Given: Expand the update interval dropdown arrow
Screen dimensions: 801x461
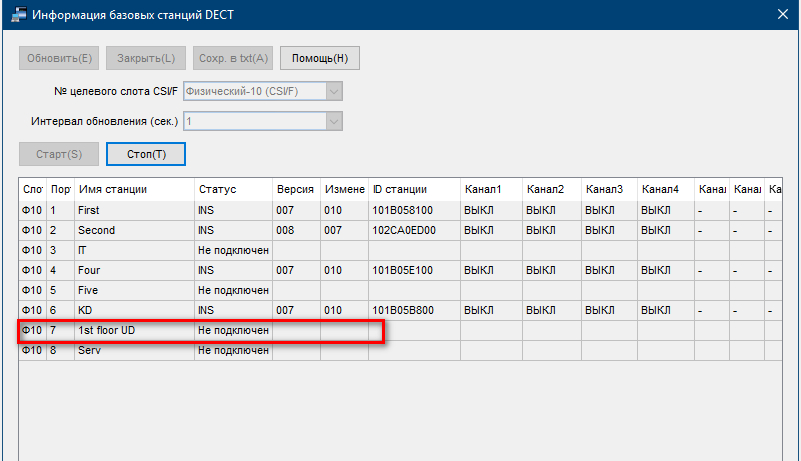Looking at the screenshot, I should (334, 122).
